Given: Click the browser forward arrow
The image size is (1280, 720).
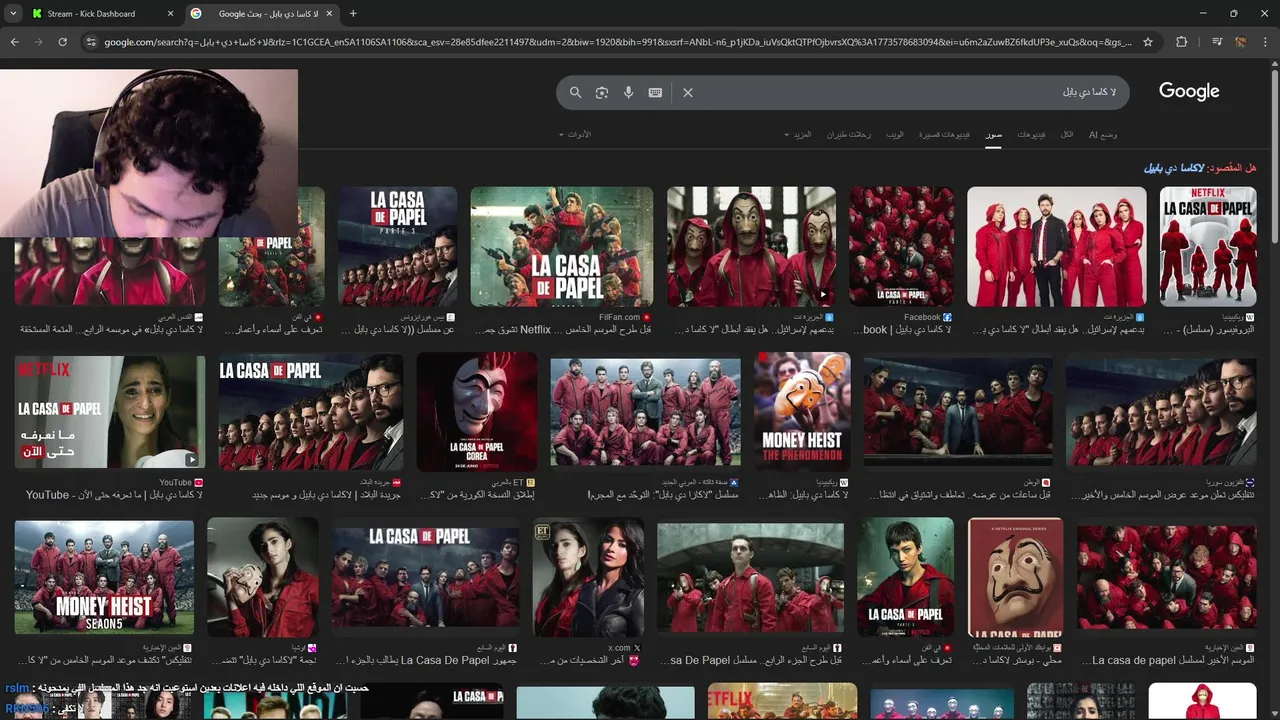Looking at the screenshot, I should click(38, 42).
